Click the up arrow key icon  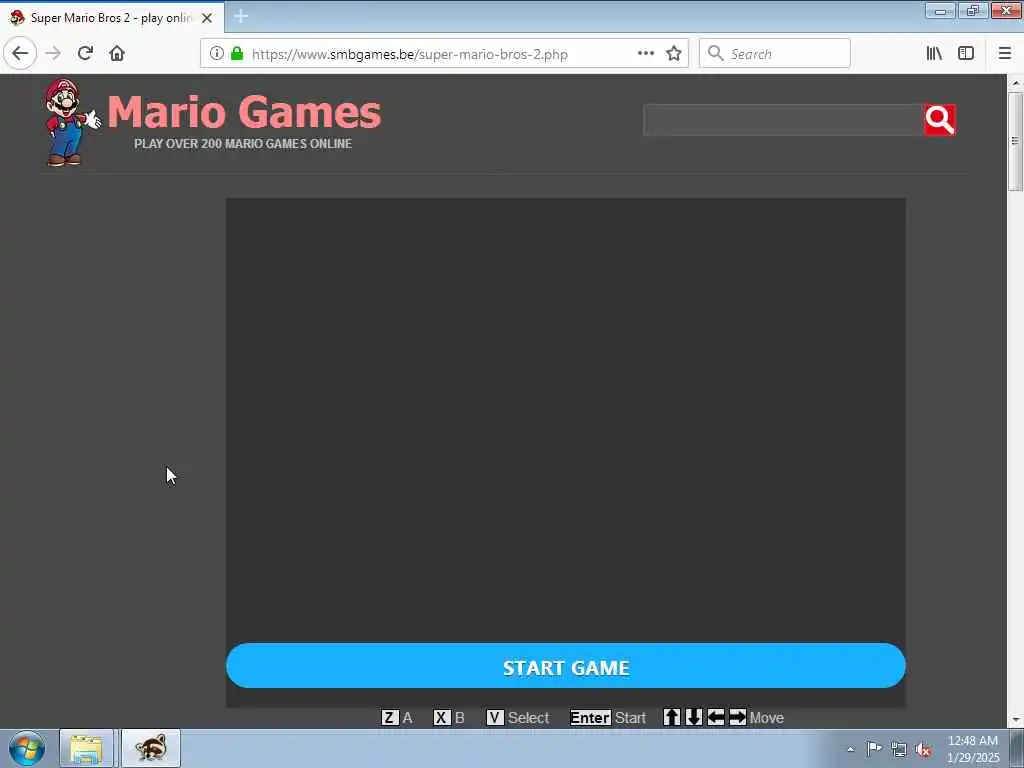click(x=671, y=717)
